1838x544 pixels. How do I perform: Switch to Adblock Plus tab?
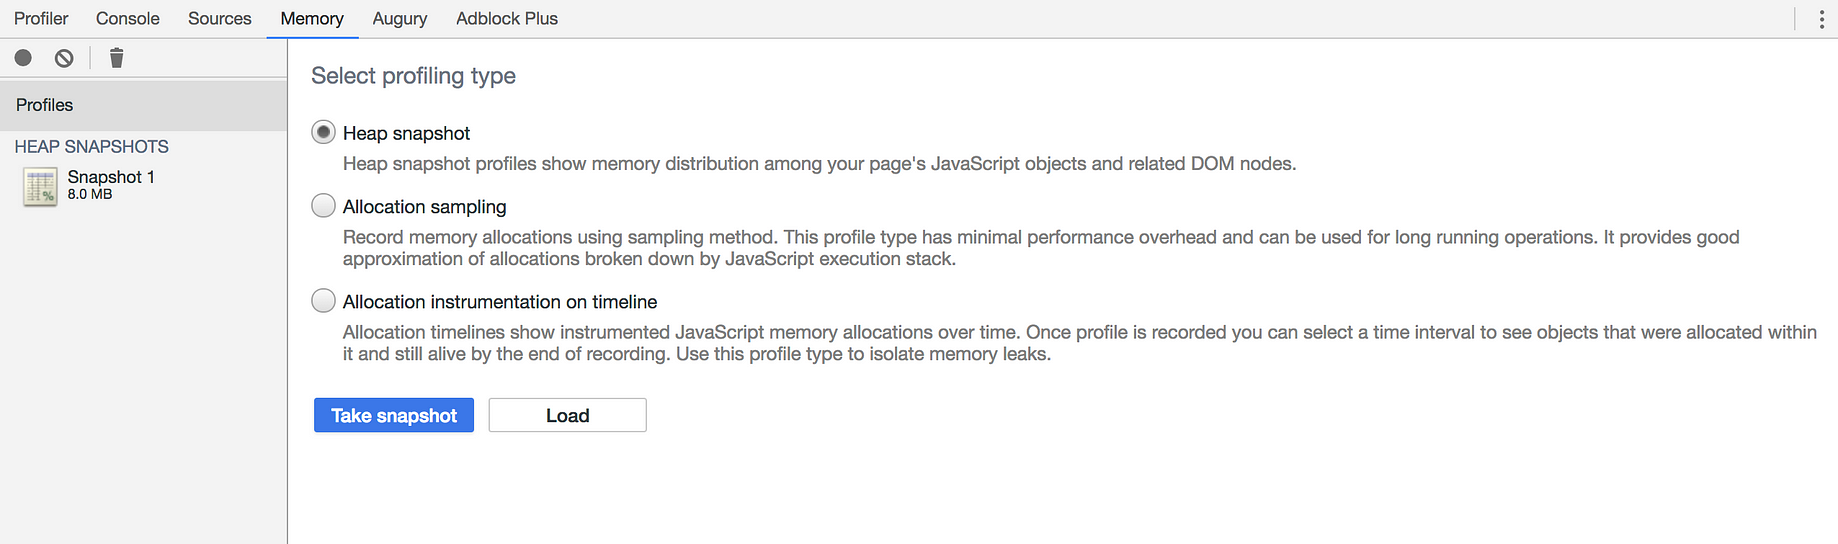[x=507, y=18]
